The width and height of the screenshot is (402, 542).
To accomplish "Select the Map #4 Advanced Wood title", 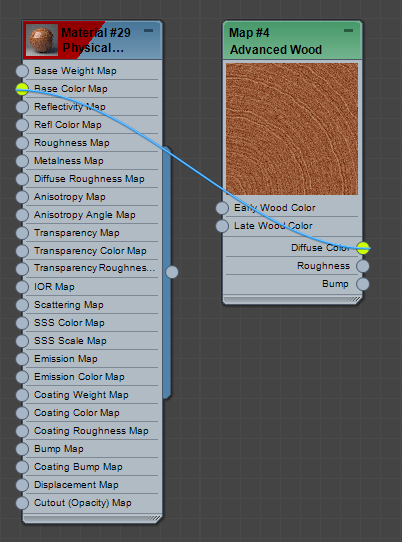I will [x=275, y=41].
